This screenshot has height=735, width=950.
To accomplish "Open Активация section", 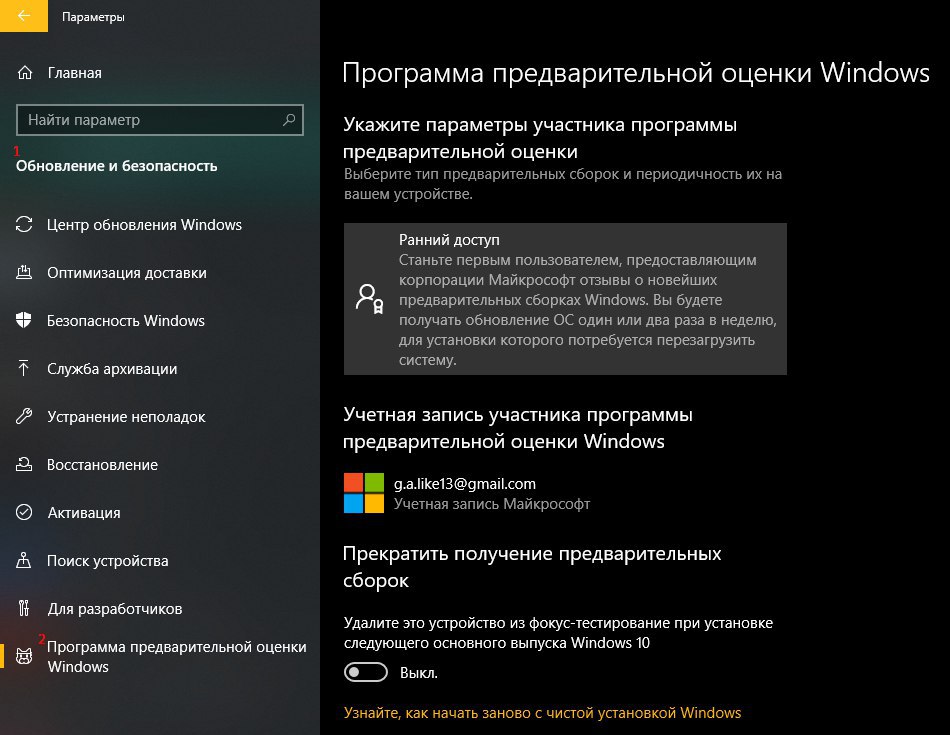I will point(84,513).
